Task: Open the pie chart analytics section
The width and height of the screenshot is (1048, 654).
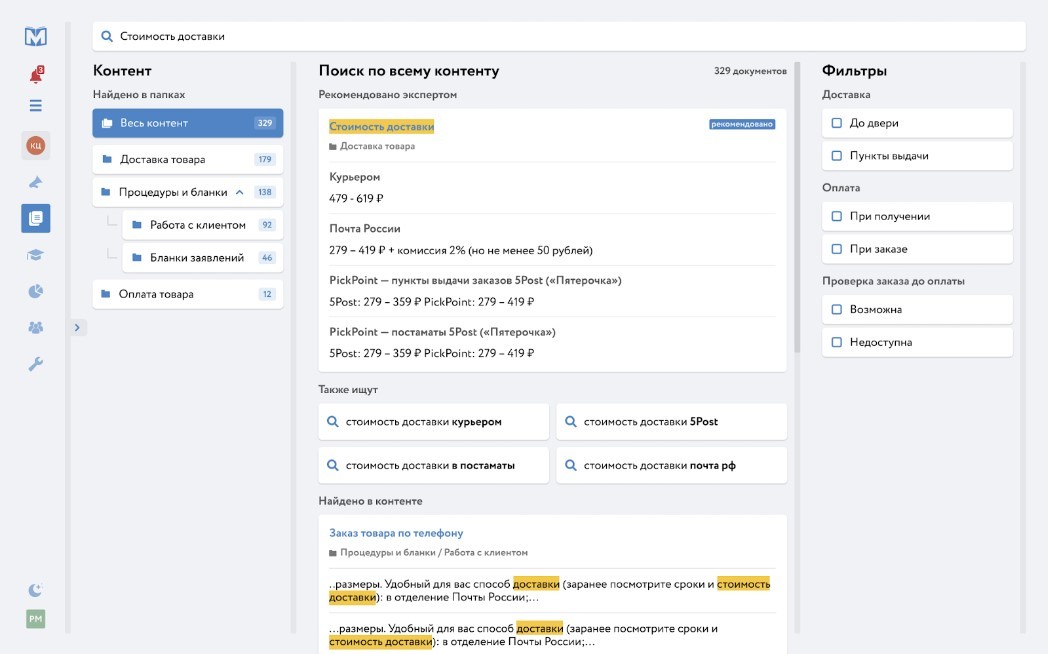Action: pyautogui.click(x=36, y=291)
